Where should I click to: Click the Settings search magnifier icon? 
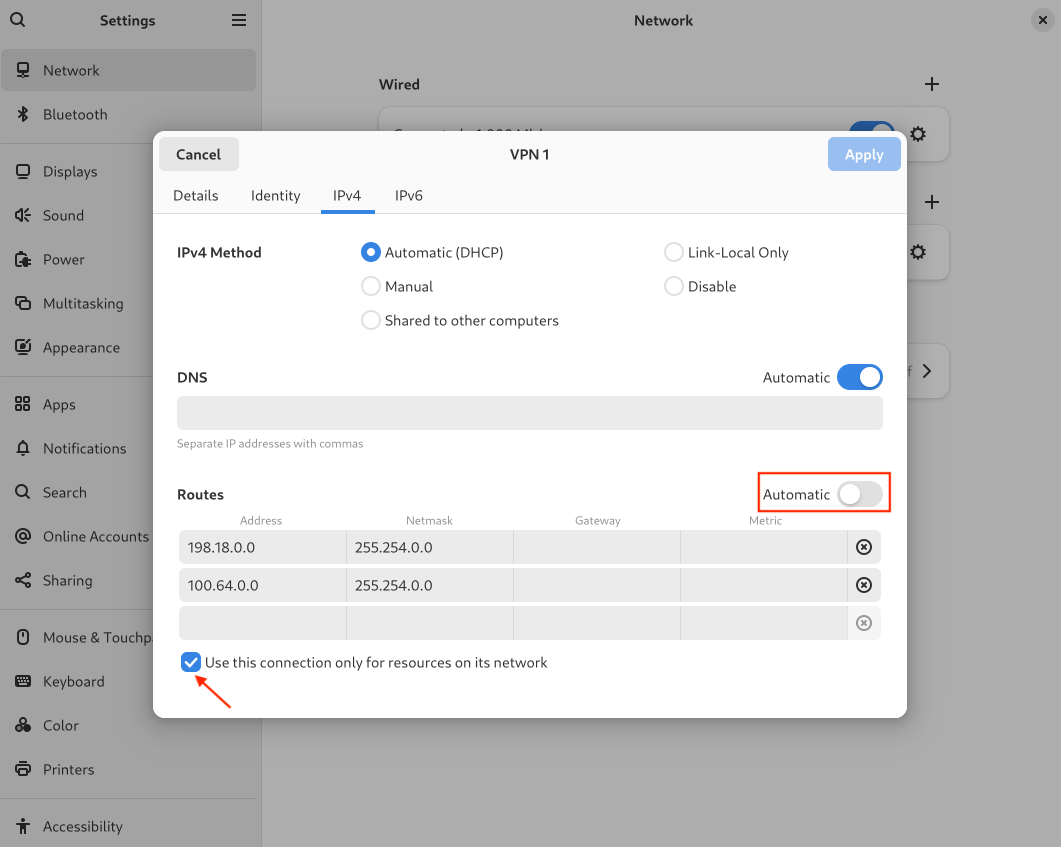[18, 20]
